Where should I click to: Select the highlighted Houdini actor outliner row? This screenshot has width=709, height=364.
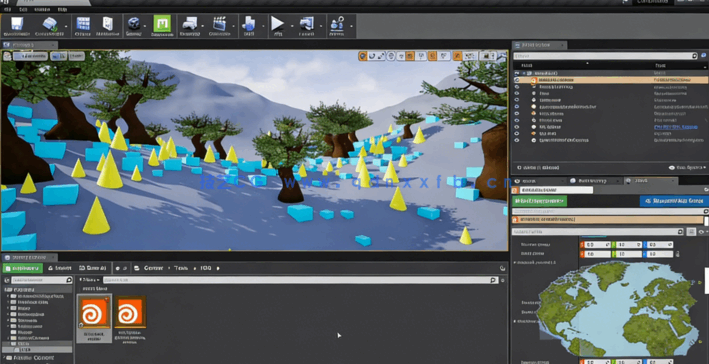pos(611,80)
